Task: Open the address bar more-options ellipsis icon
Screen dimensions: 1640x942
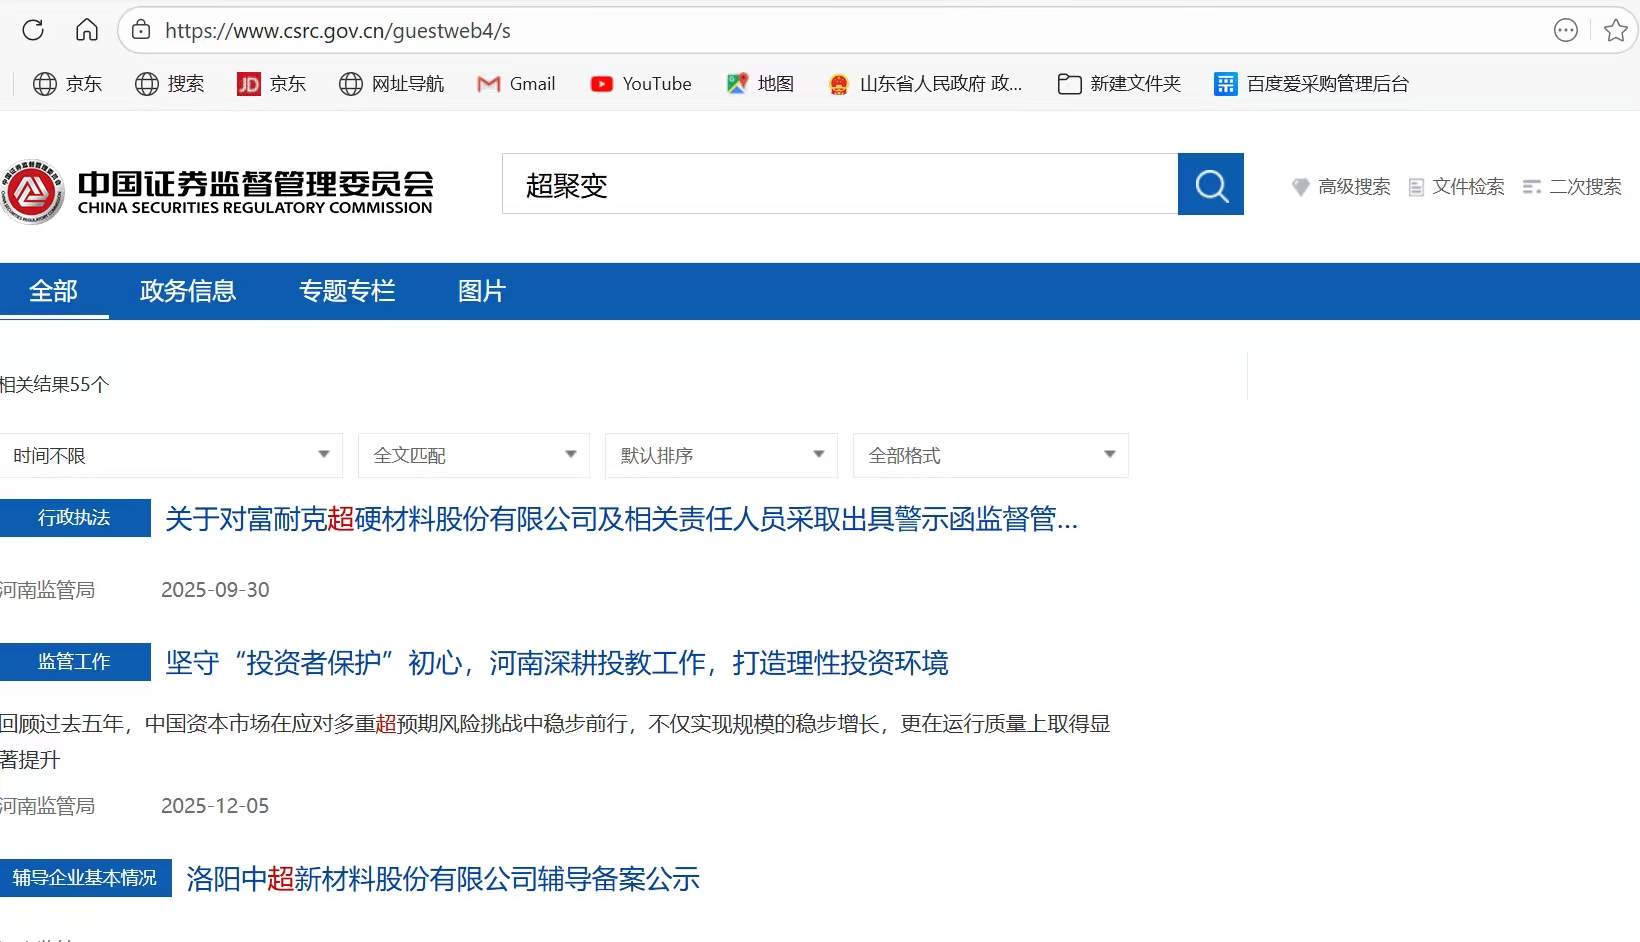Action: 1566,30
